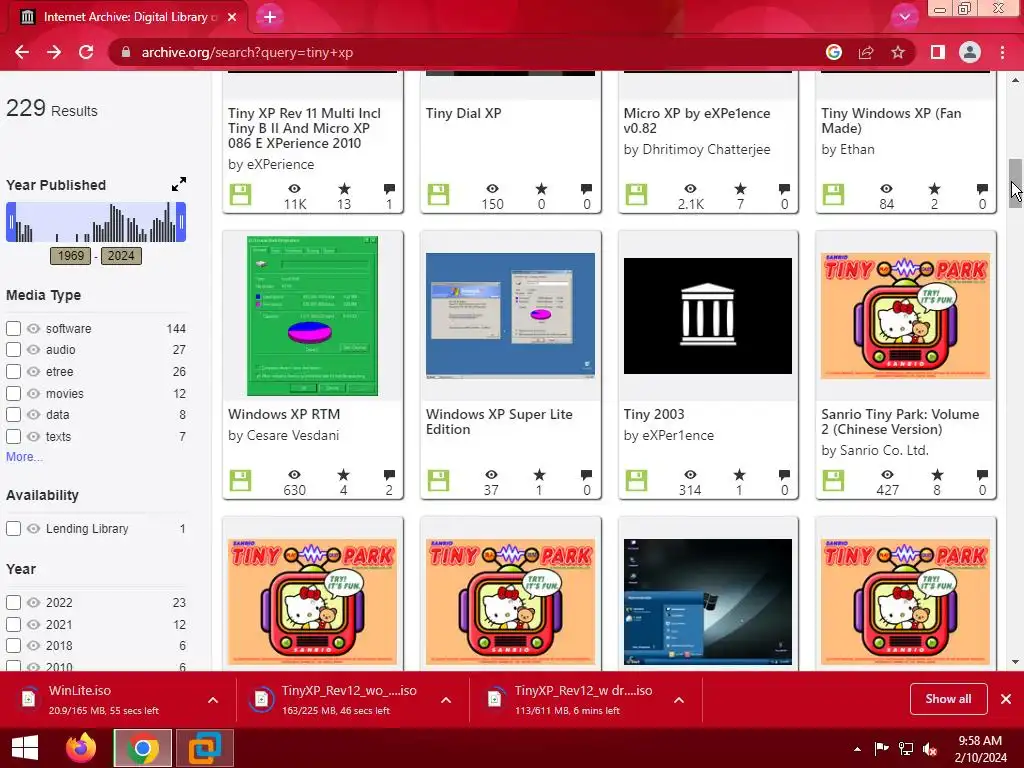
Task: Bookmark this page with the star
Action: 898,52
